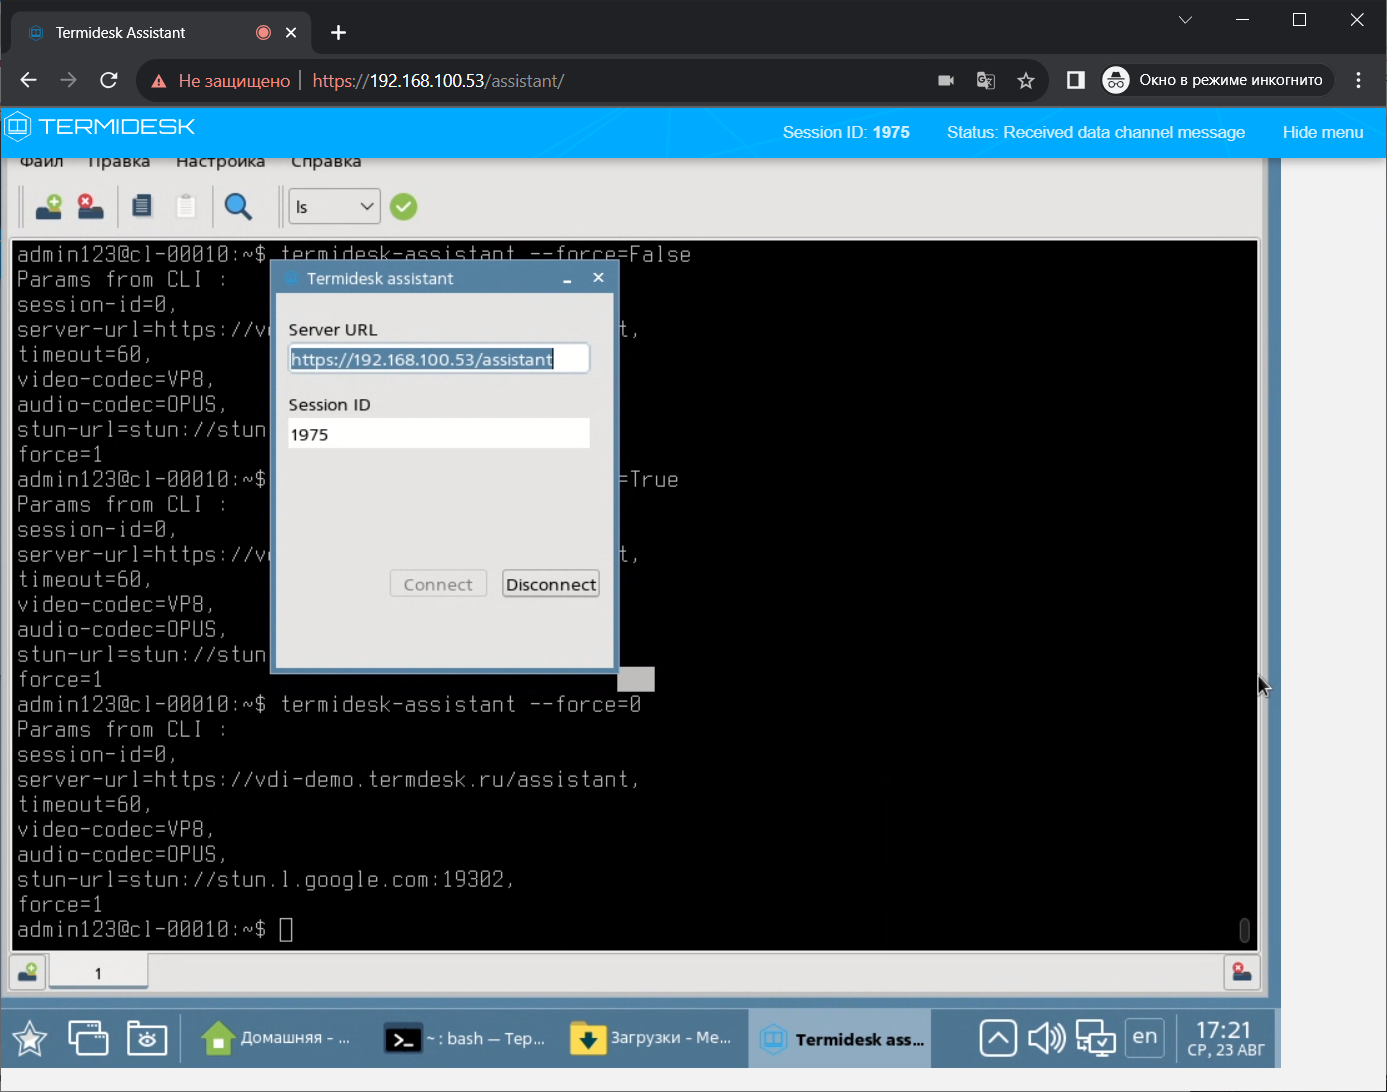Viewport: 1387px width, 1092px height.
Task: Open the Справка menu
Action: coord(326,162)
